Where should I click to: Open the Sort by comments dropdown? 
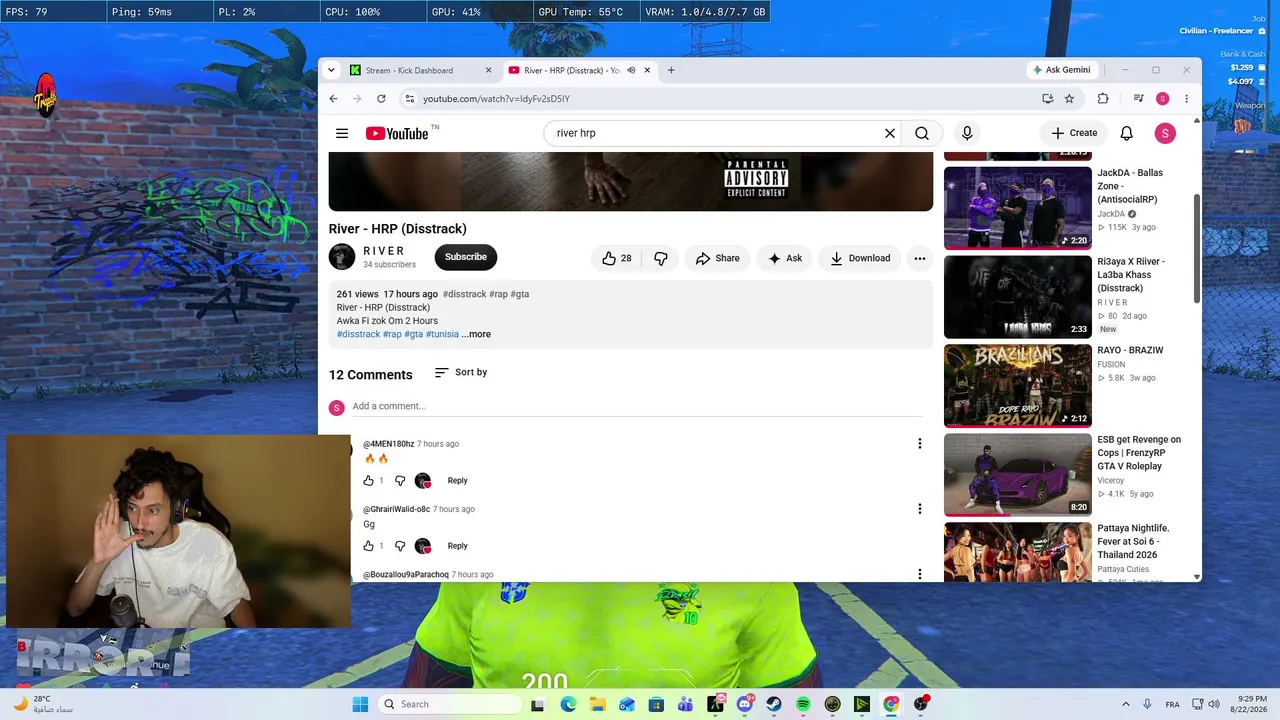coord(461,373)
